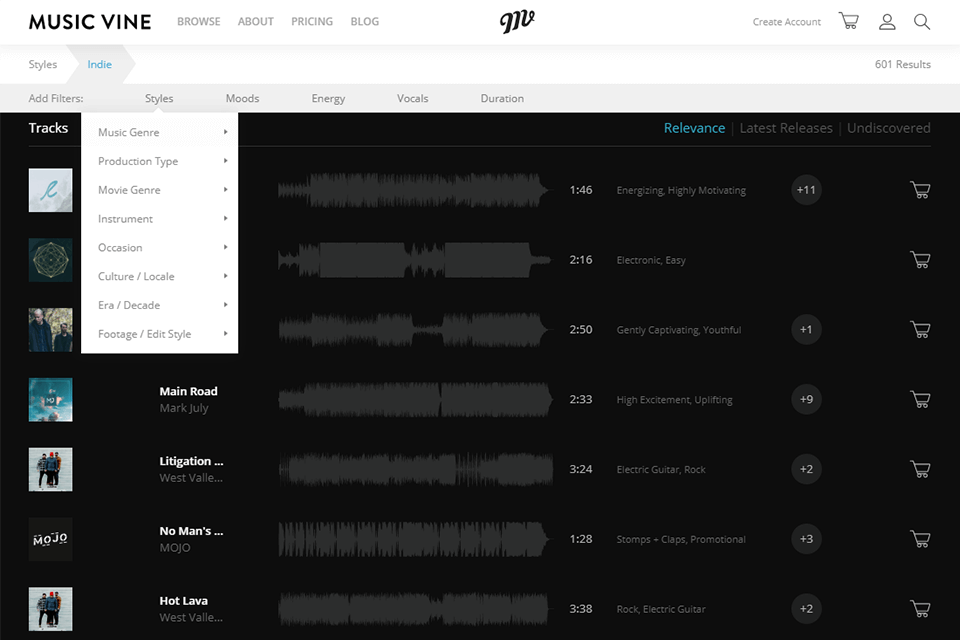Open the Styles filter dropdown
960x640 pixels.
159,98
